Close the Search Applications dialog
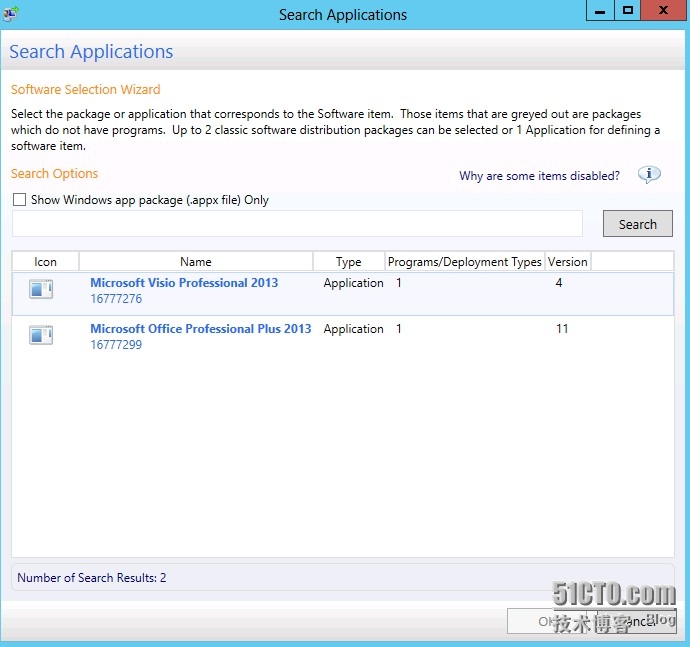The width and height of the screenshot is (690, 647). [664, 10]
